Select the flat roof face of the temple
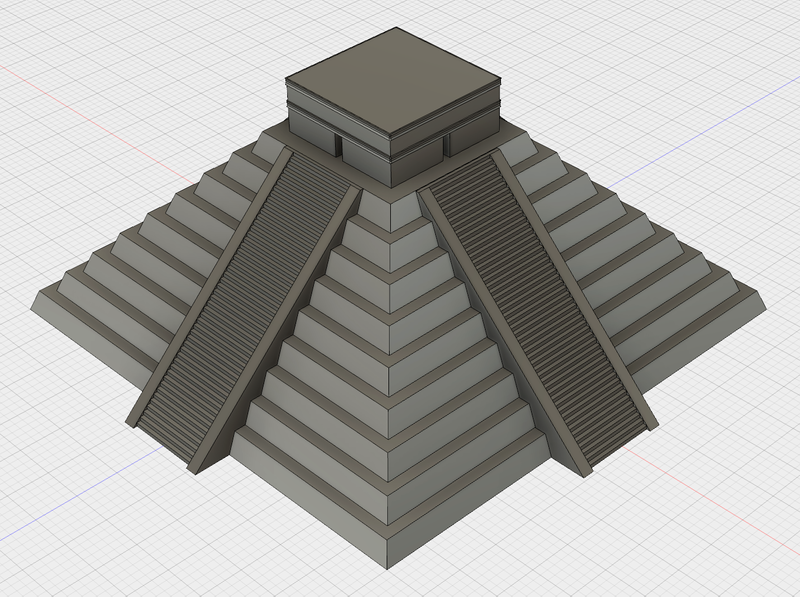Viewport: 800px width, 597px height. coord(393,80)
